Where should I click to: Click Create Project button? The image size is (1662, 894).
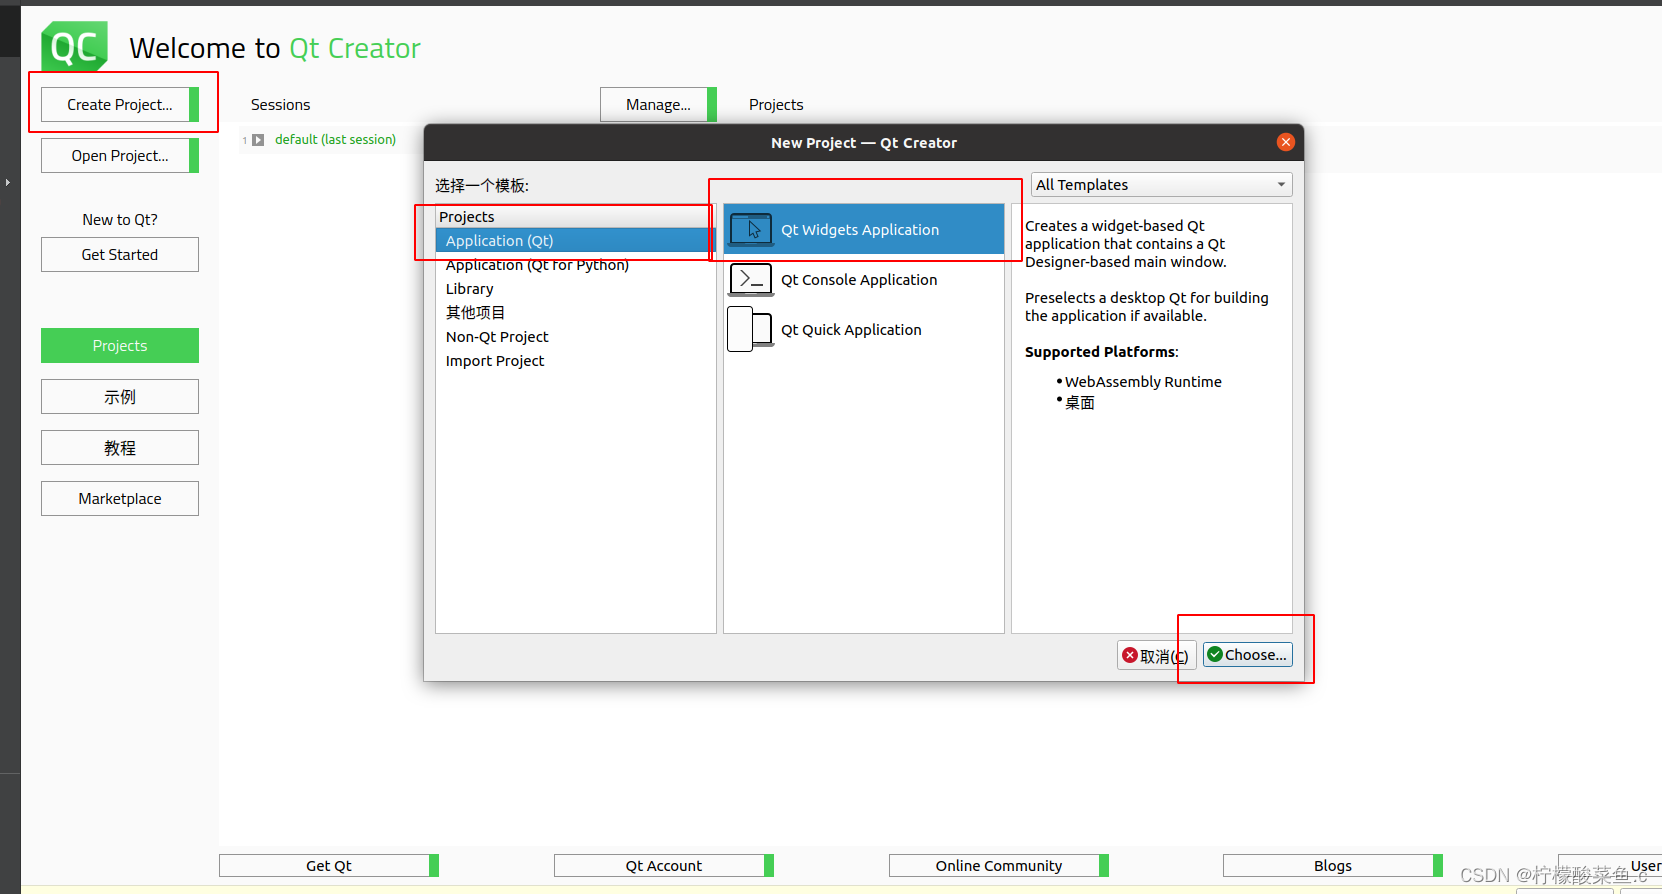tap(120, 104)
